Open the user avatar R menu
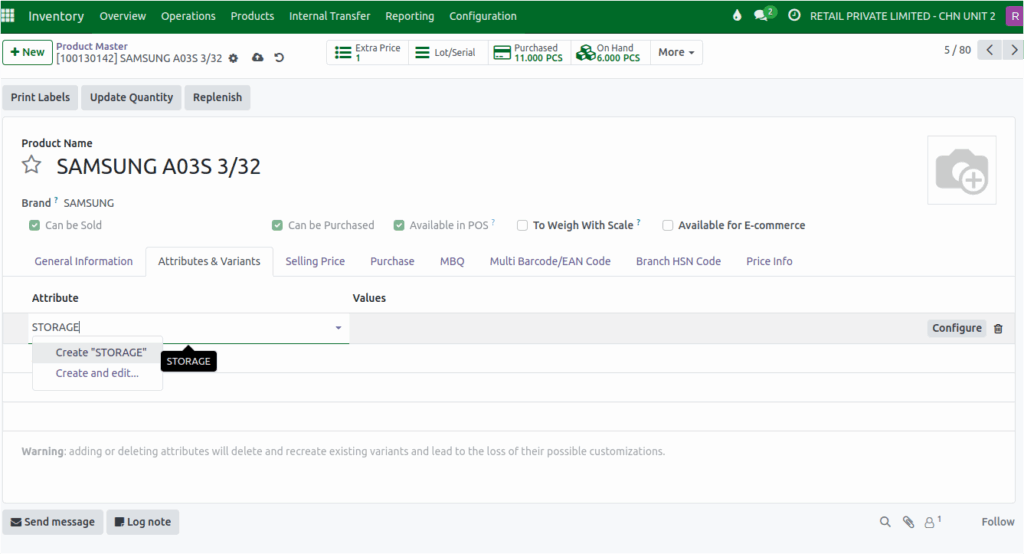Image resolution: width=1024 pixels, height=554 pixels. tap(1014, 16)
